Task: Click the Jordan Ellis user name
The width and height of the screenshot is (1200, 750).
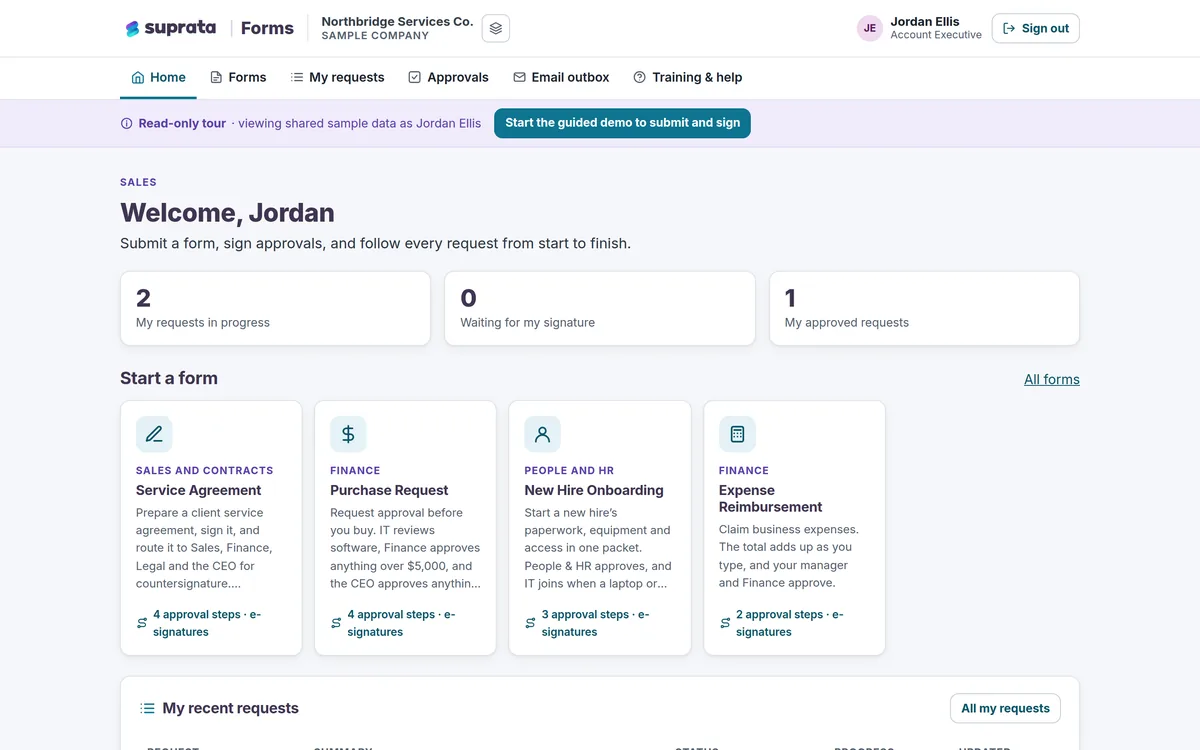Action: pyautogui.click(x=925, y=21)
